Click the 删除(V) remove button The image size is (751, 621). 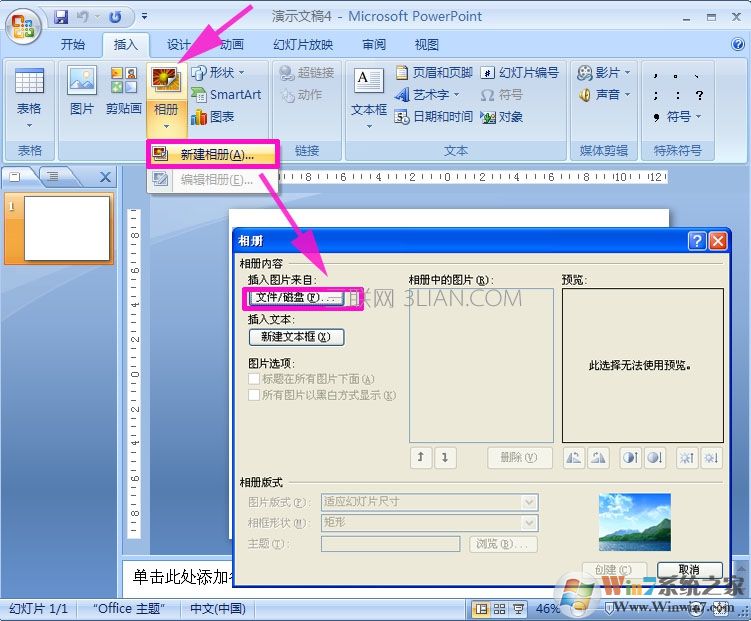(x=519, y=458)
